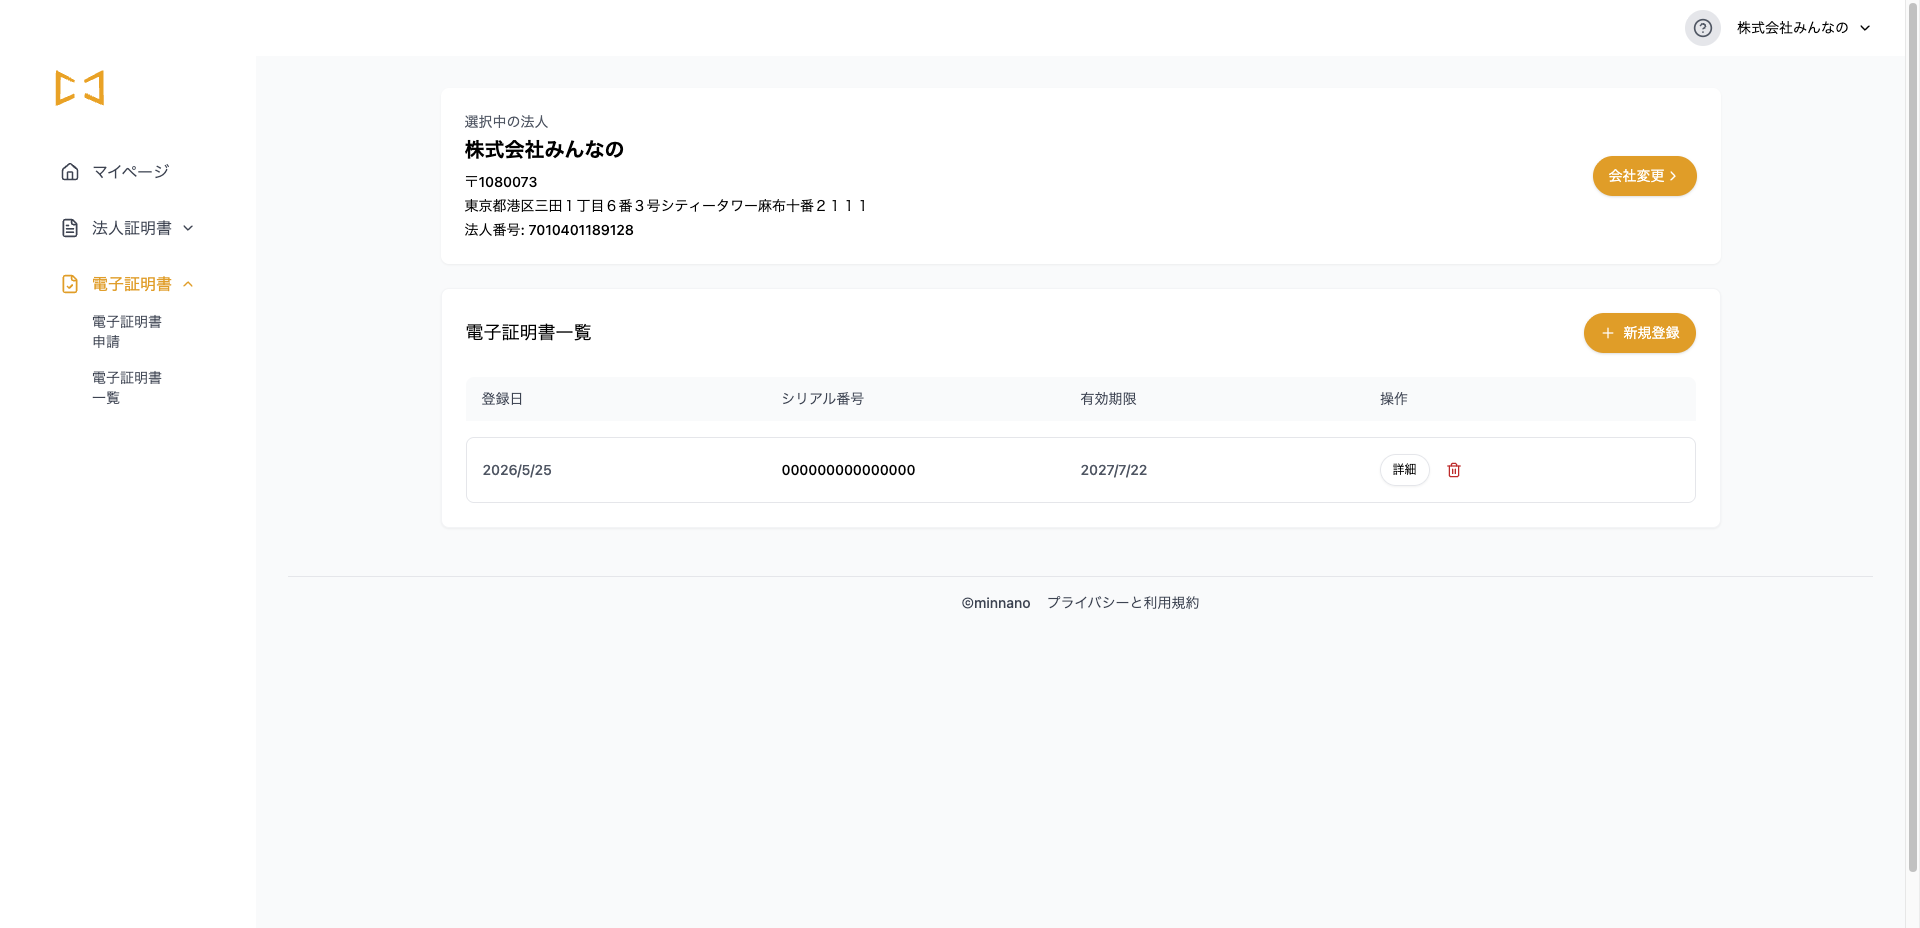Open the プライバシーと利用規約 link
The image size is (1920, 928).
click(1123, 603)
